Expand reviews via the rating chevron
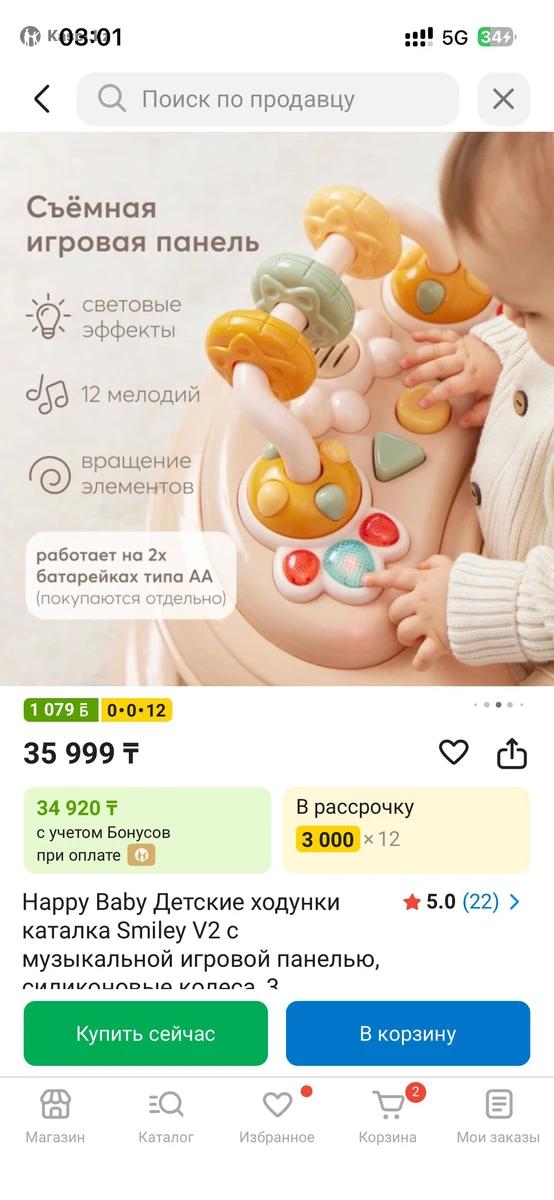554x1200 pixels. click(515, 902)
